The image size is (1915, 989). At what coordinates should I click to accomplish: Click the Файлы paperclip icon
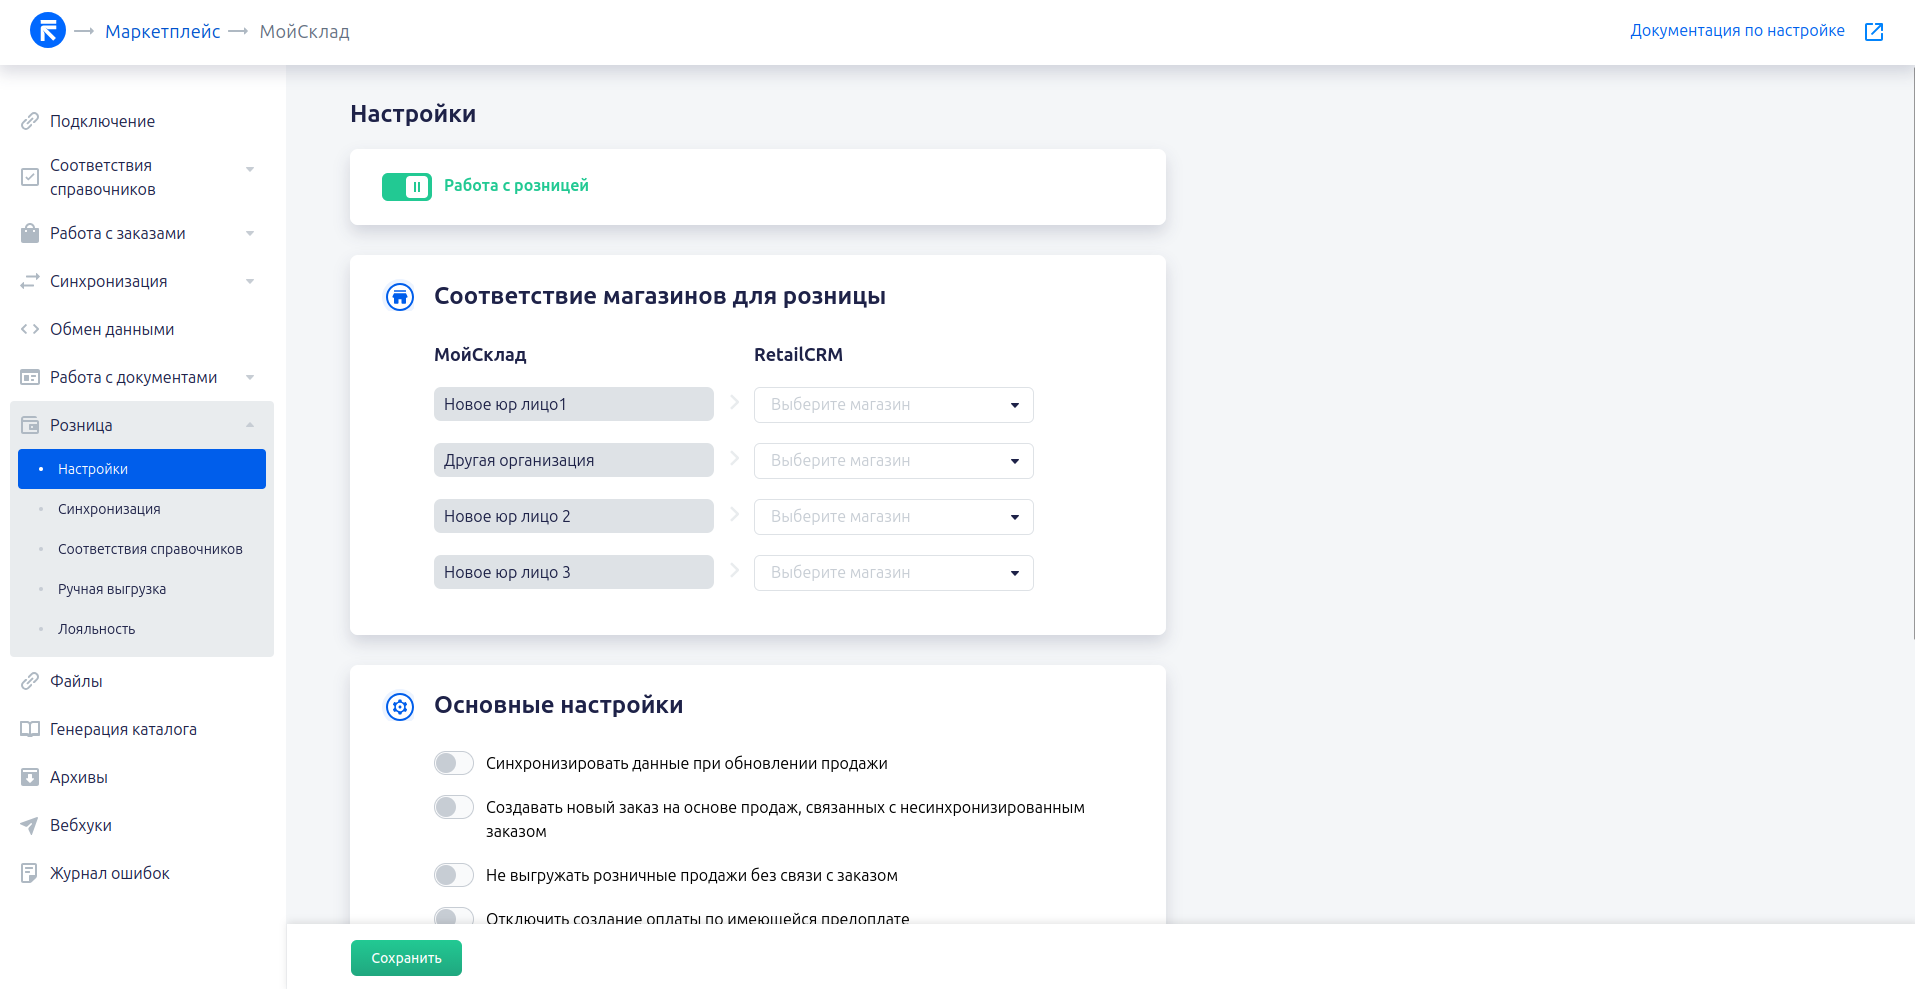click(x=30, y=681)
